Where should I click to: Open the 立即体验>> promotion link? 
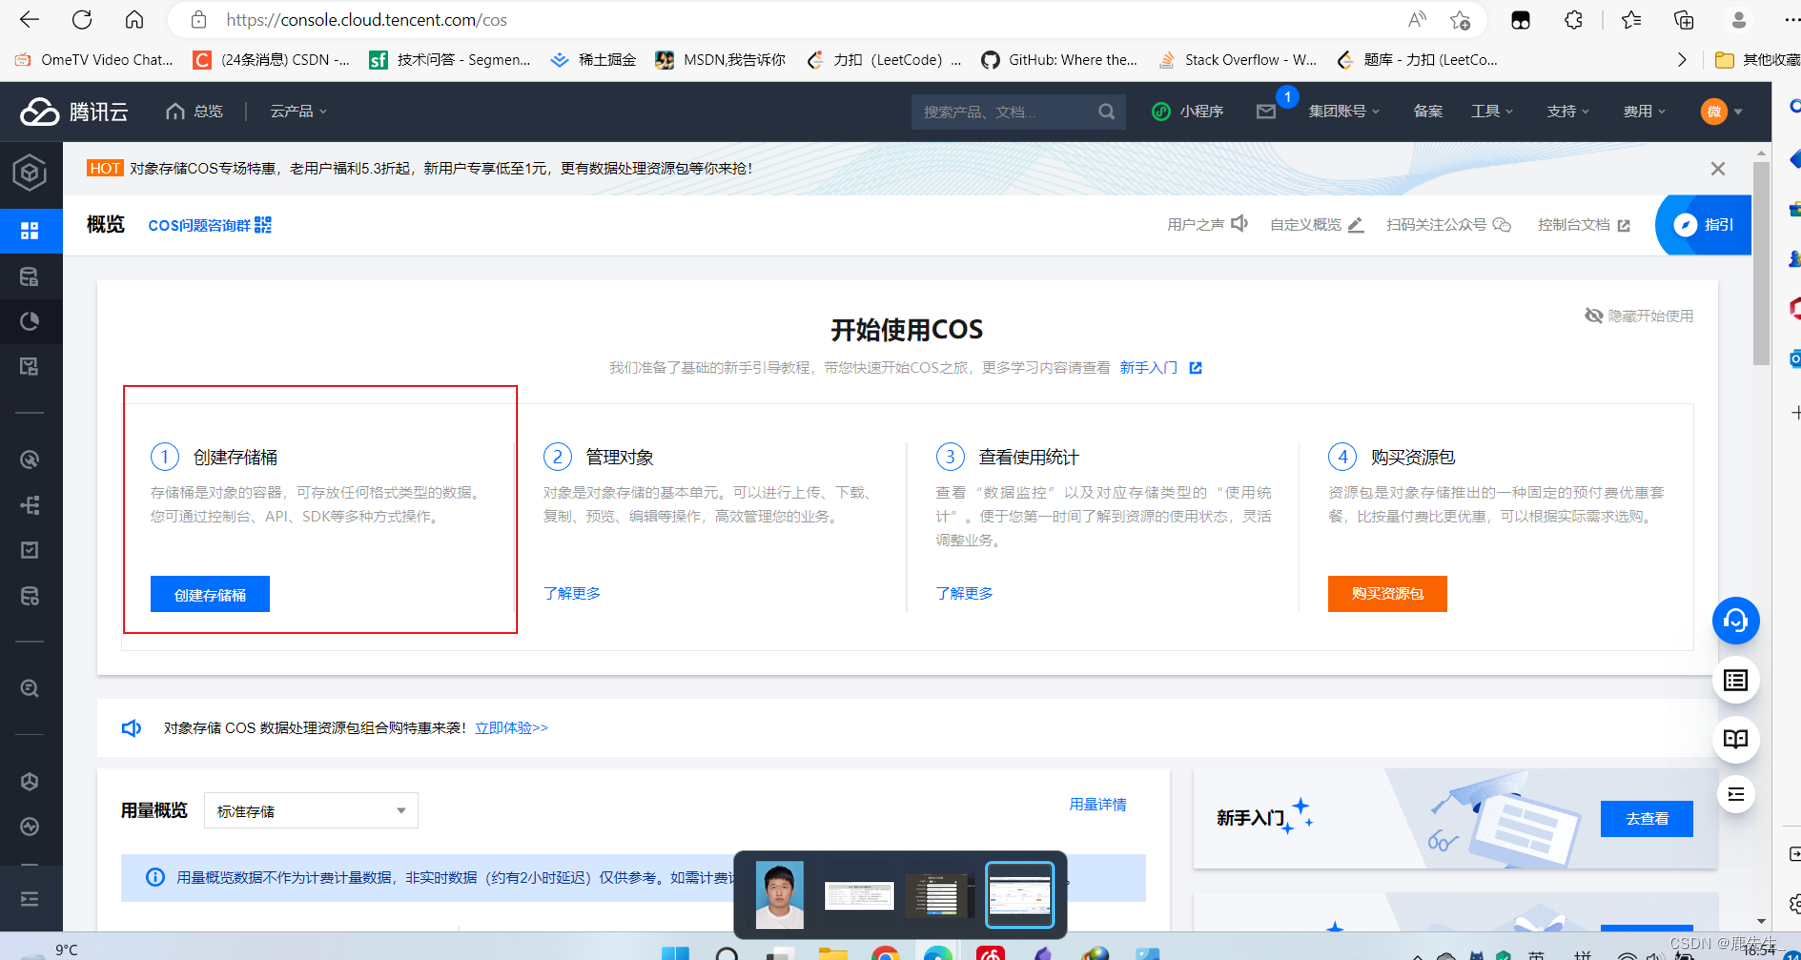click(511, 727)
